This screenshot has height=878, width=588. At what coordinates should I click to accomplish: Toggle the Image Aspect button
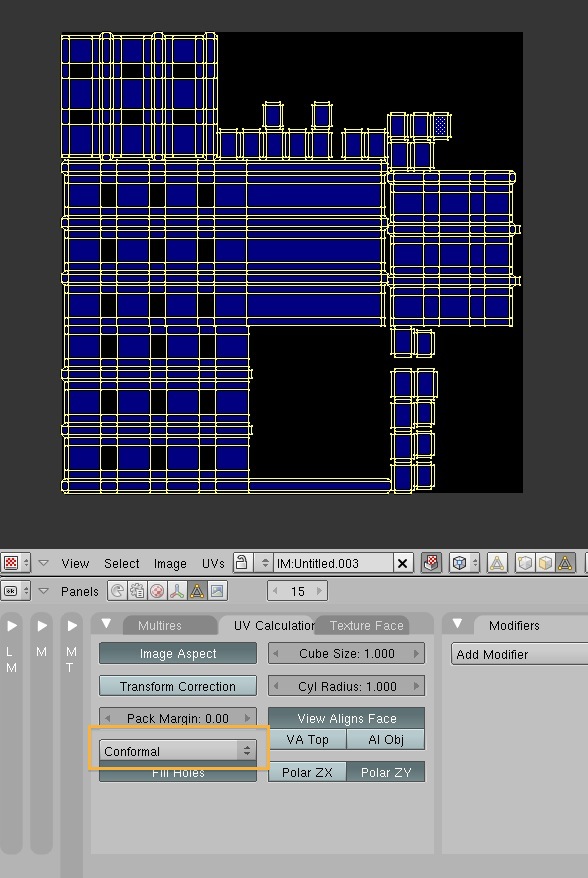[x=178, y=653]
